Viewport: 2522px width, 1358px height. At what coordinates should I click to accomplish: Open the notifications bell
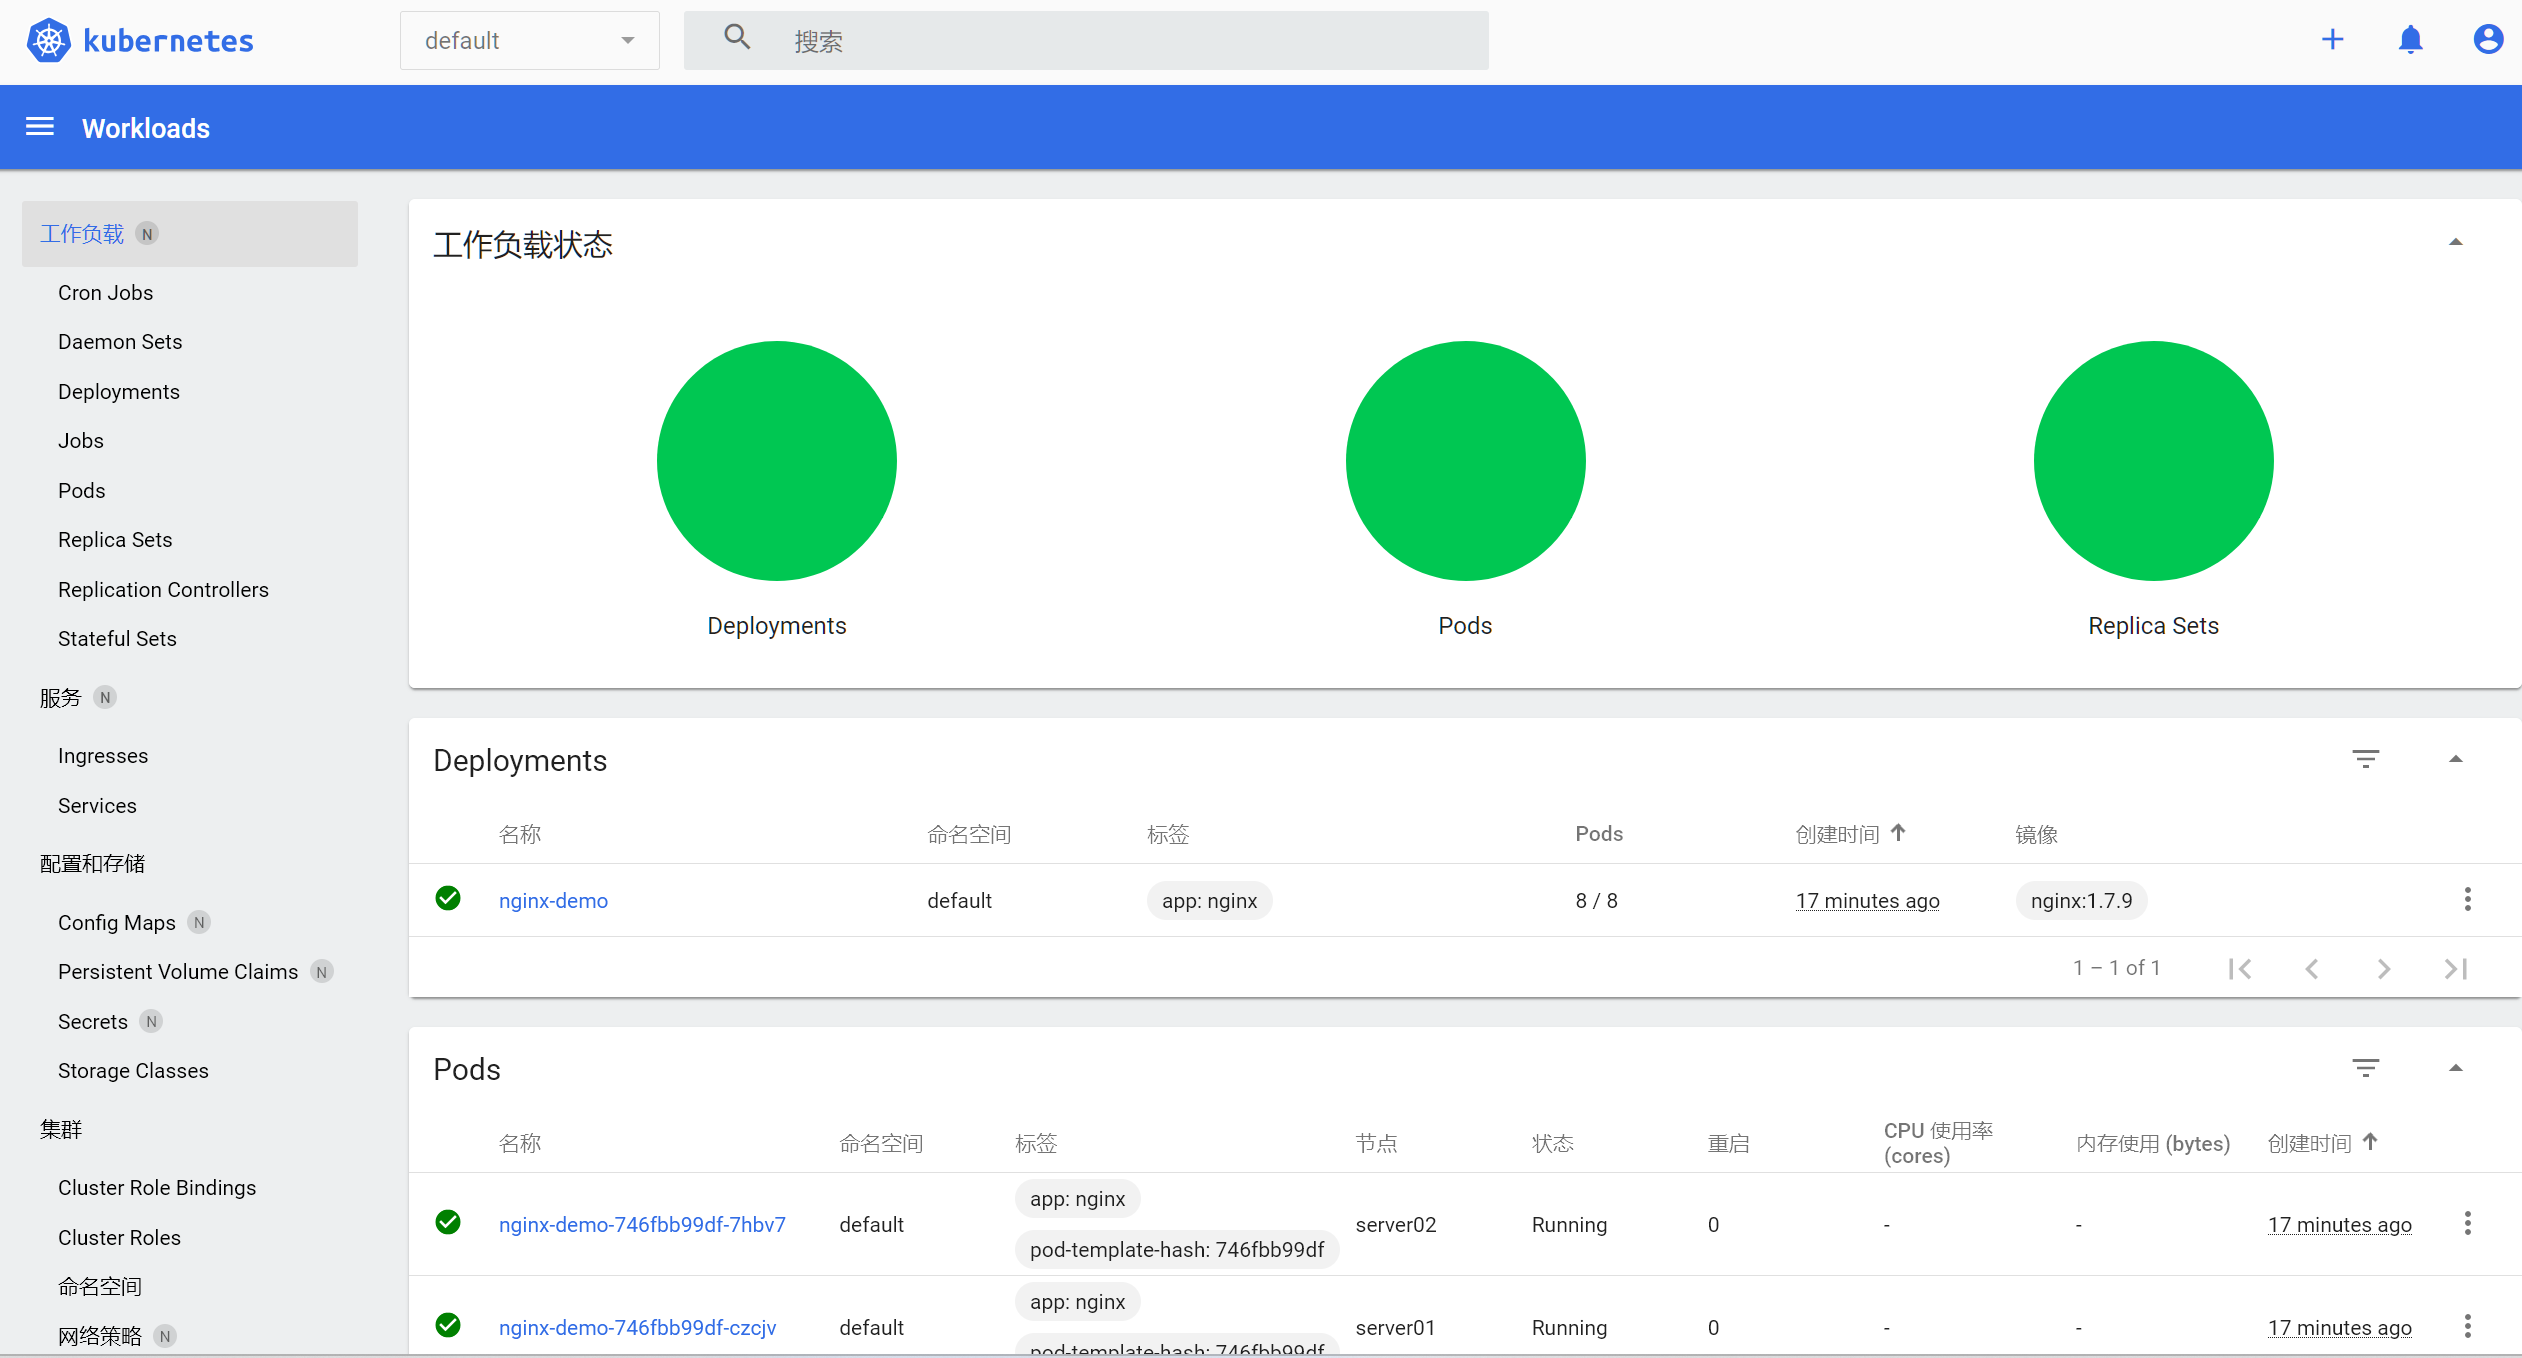[x=2410, y=40]
